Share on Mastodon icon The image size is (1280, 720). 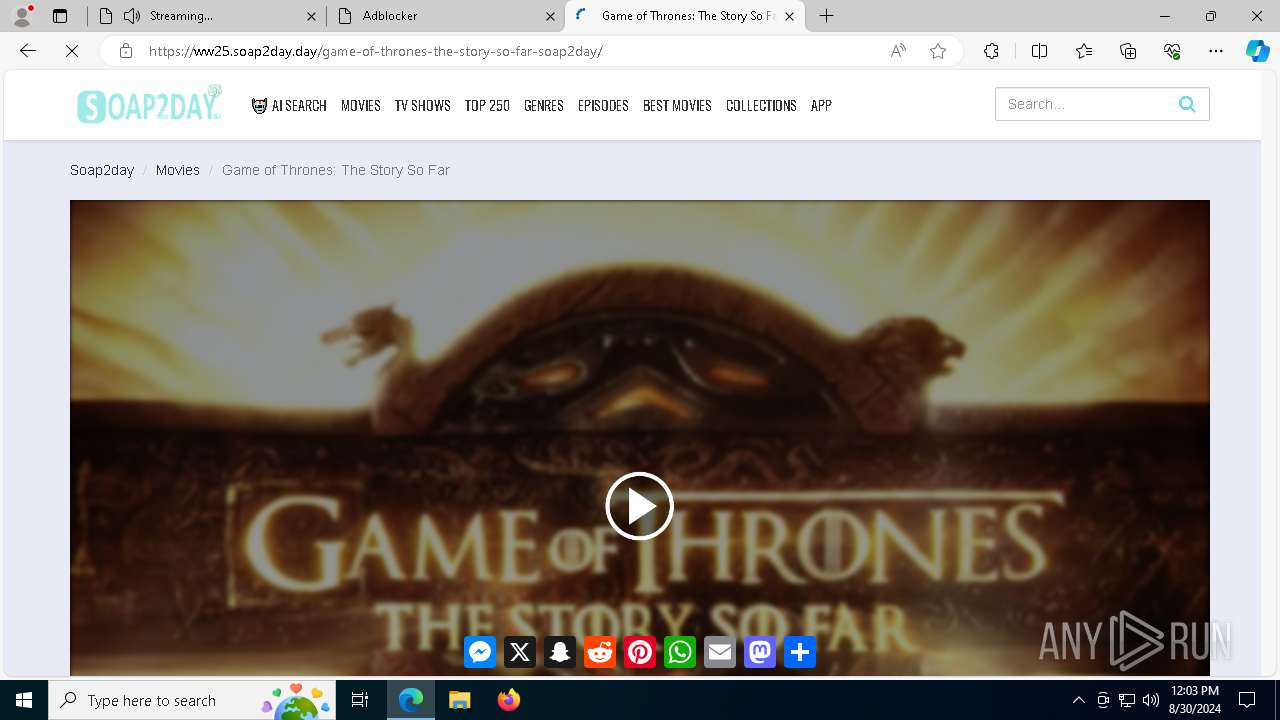(760, 652)
